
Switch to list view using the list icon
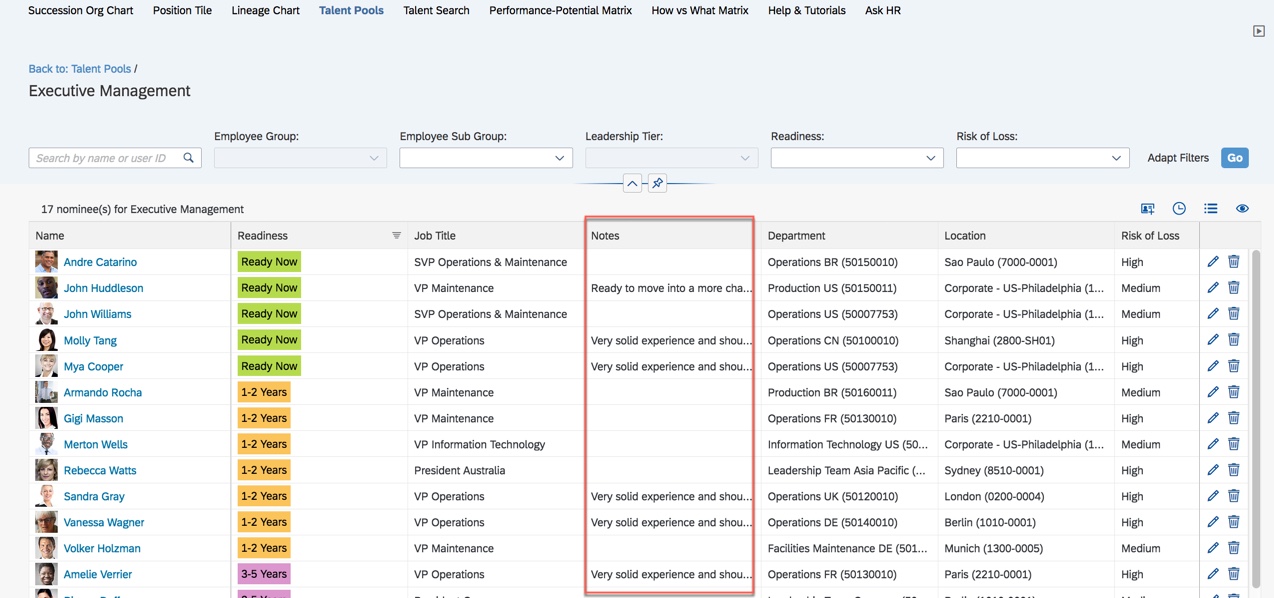point(1211,208)
